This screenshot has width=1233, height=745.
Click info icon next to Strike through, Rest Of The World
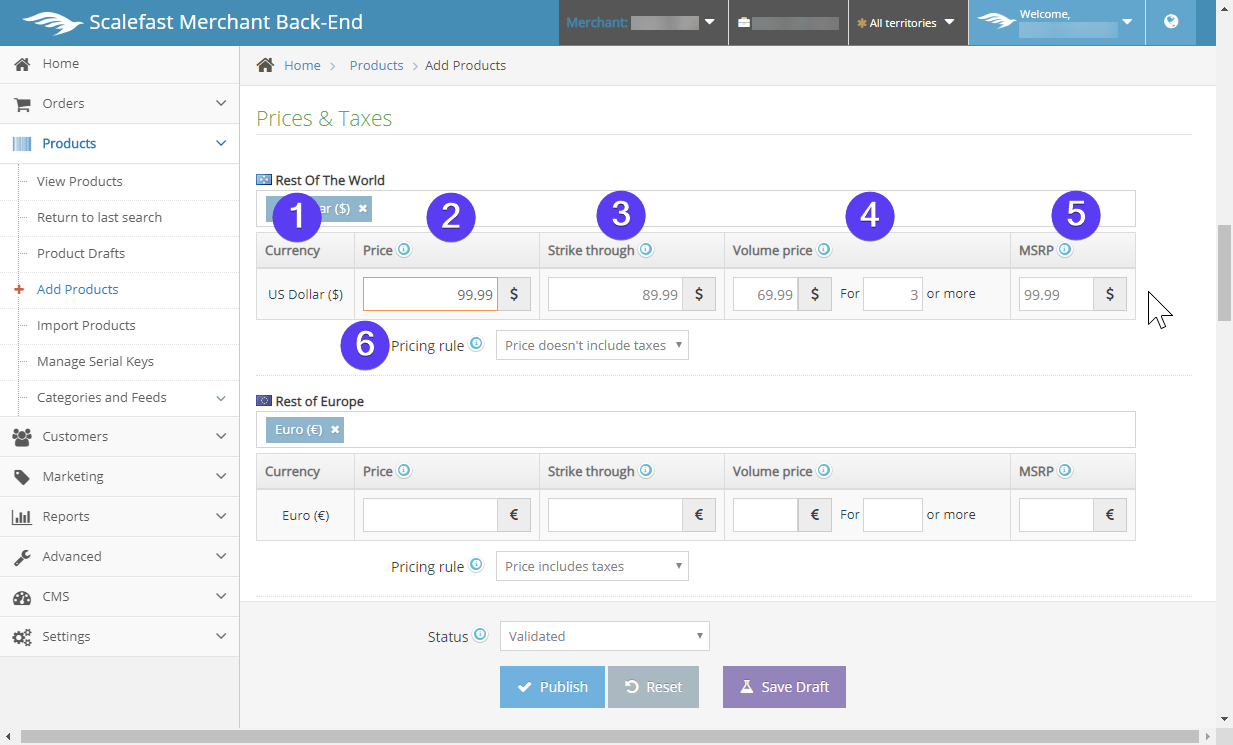[646, 250]
